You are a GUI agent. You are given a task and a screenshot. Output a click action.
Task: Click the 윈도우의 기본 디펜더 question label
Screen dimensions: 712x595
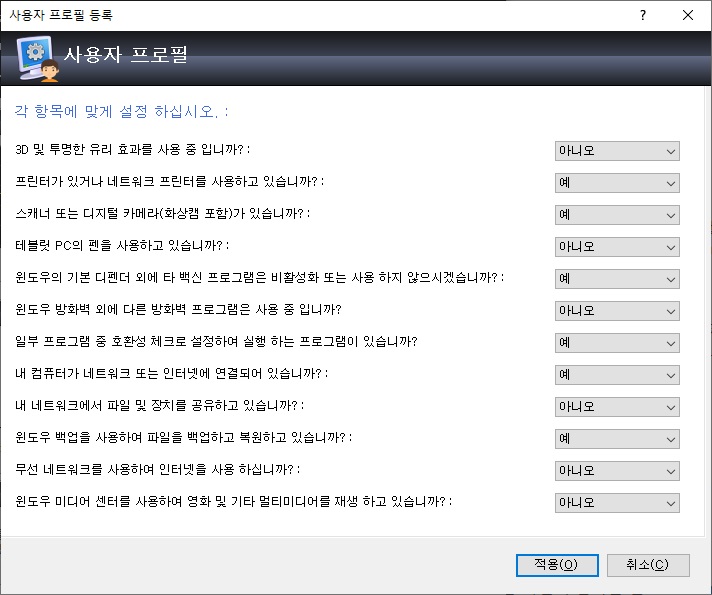click(259, 277)
